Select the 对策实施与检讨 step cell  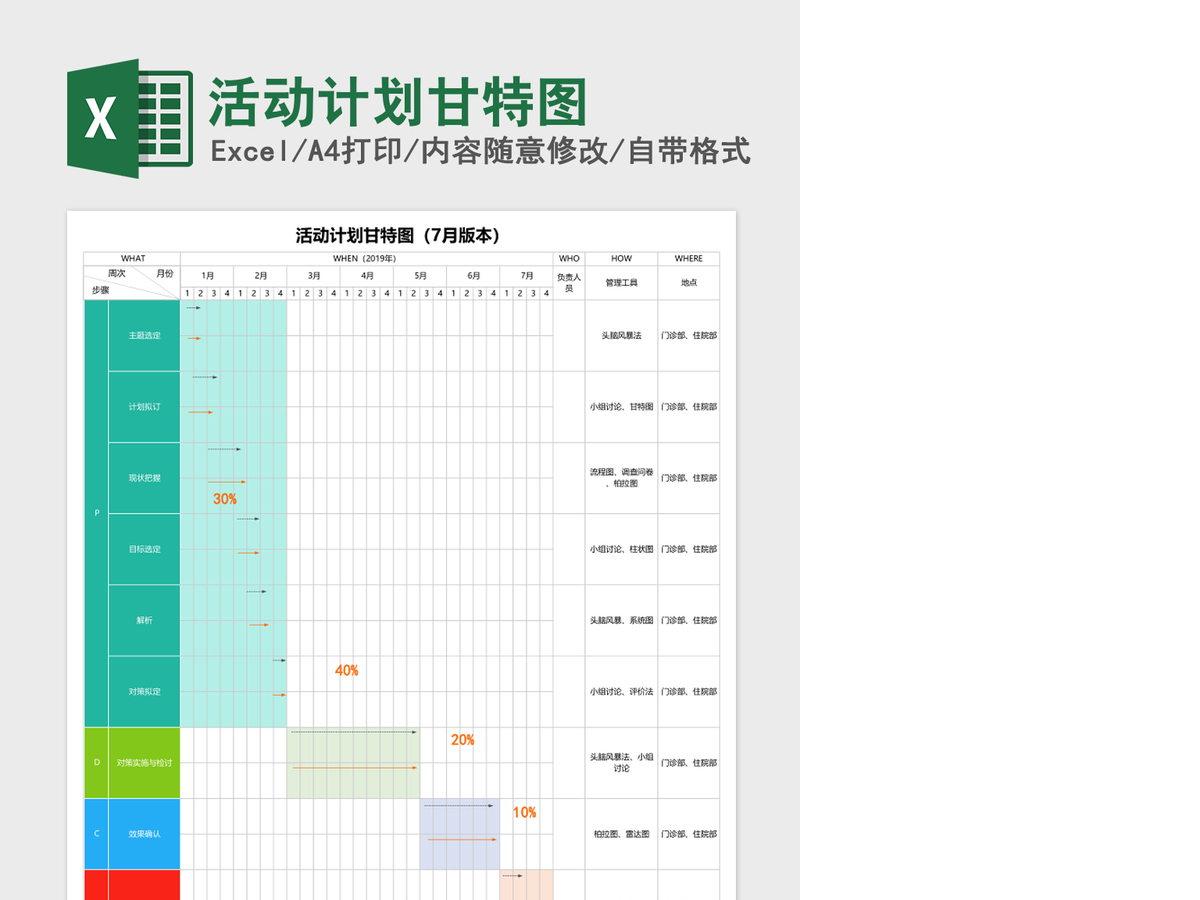coord(145,763)
